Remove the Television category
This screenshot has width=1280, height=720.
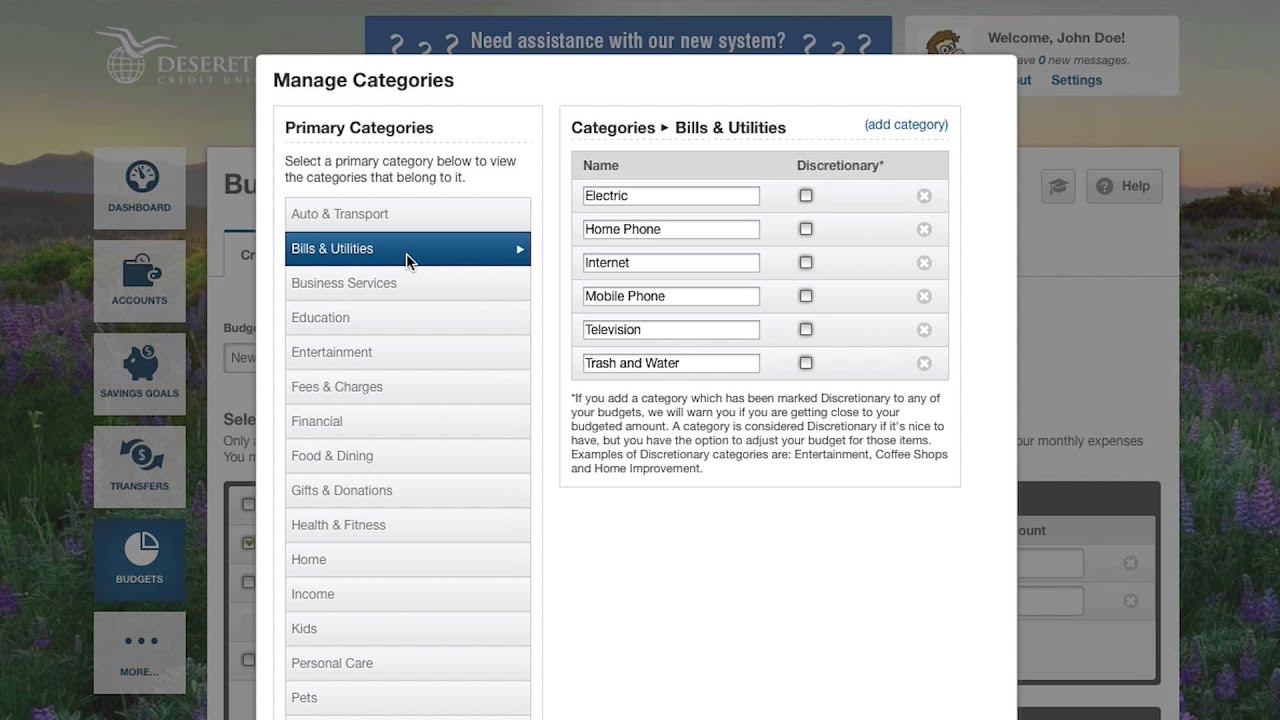point(924,330)
